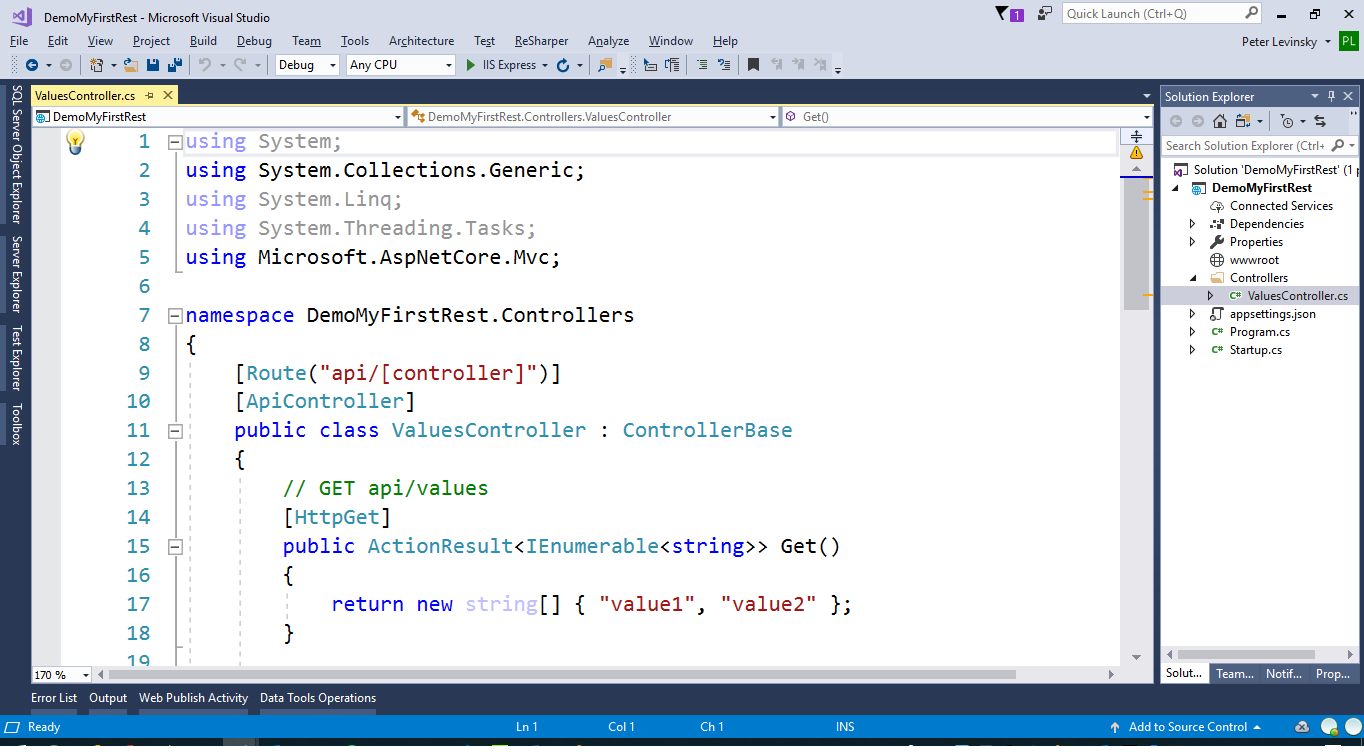Click the New Project toolbar icon

tap(97, 65)
